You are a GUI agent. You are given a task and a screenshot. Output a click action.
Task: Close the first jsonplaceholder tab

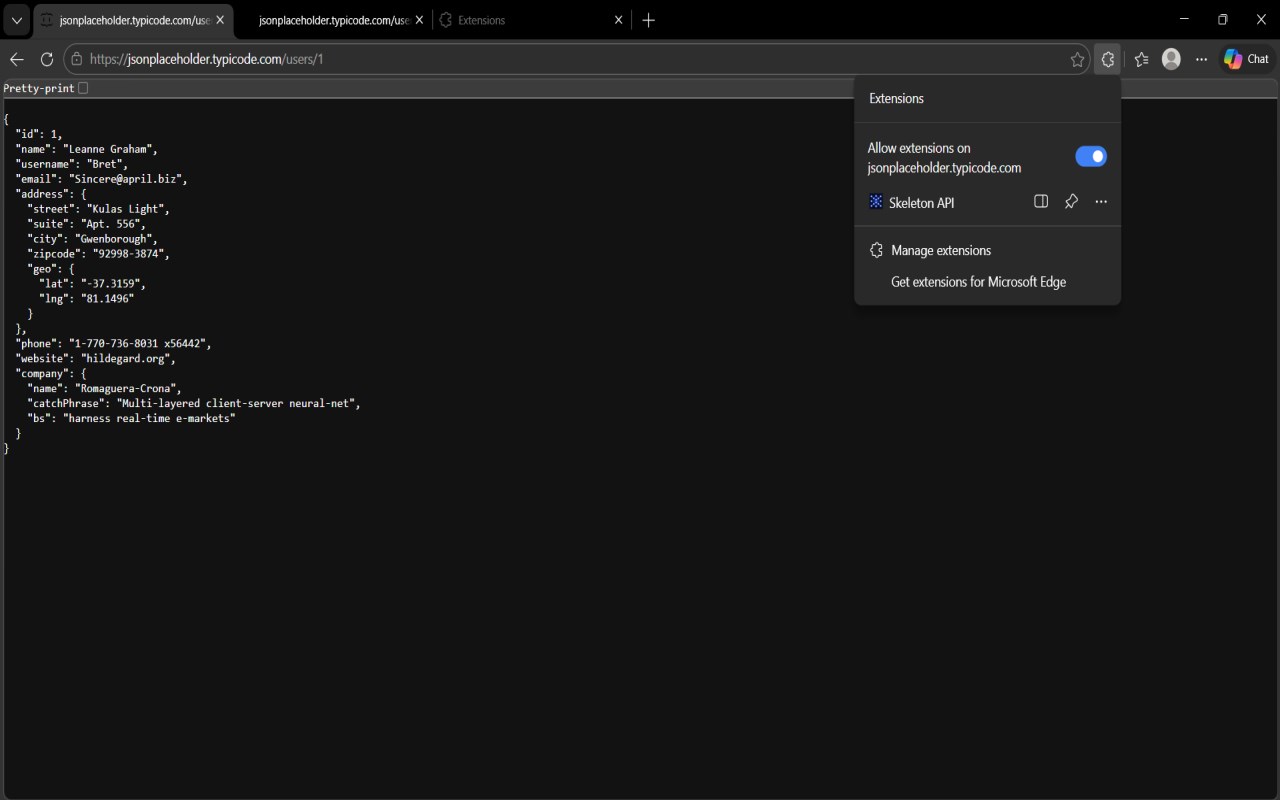(x=220, y=20)
